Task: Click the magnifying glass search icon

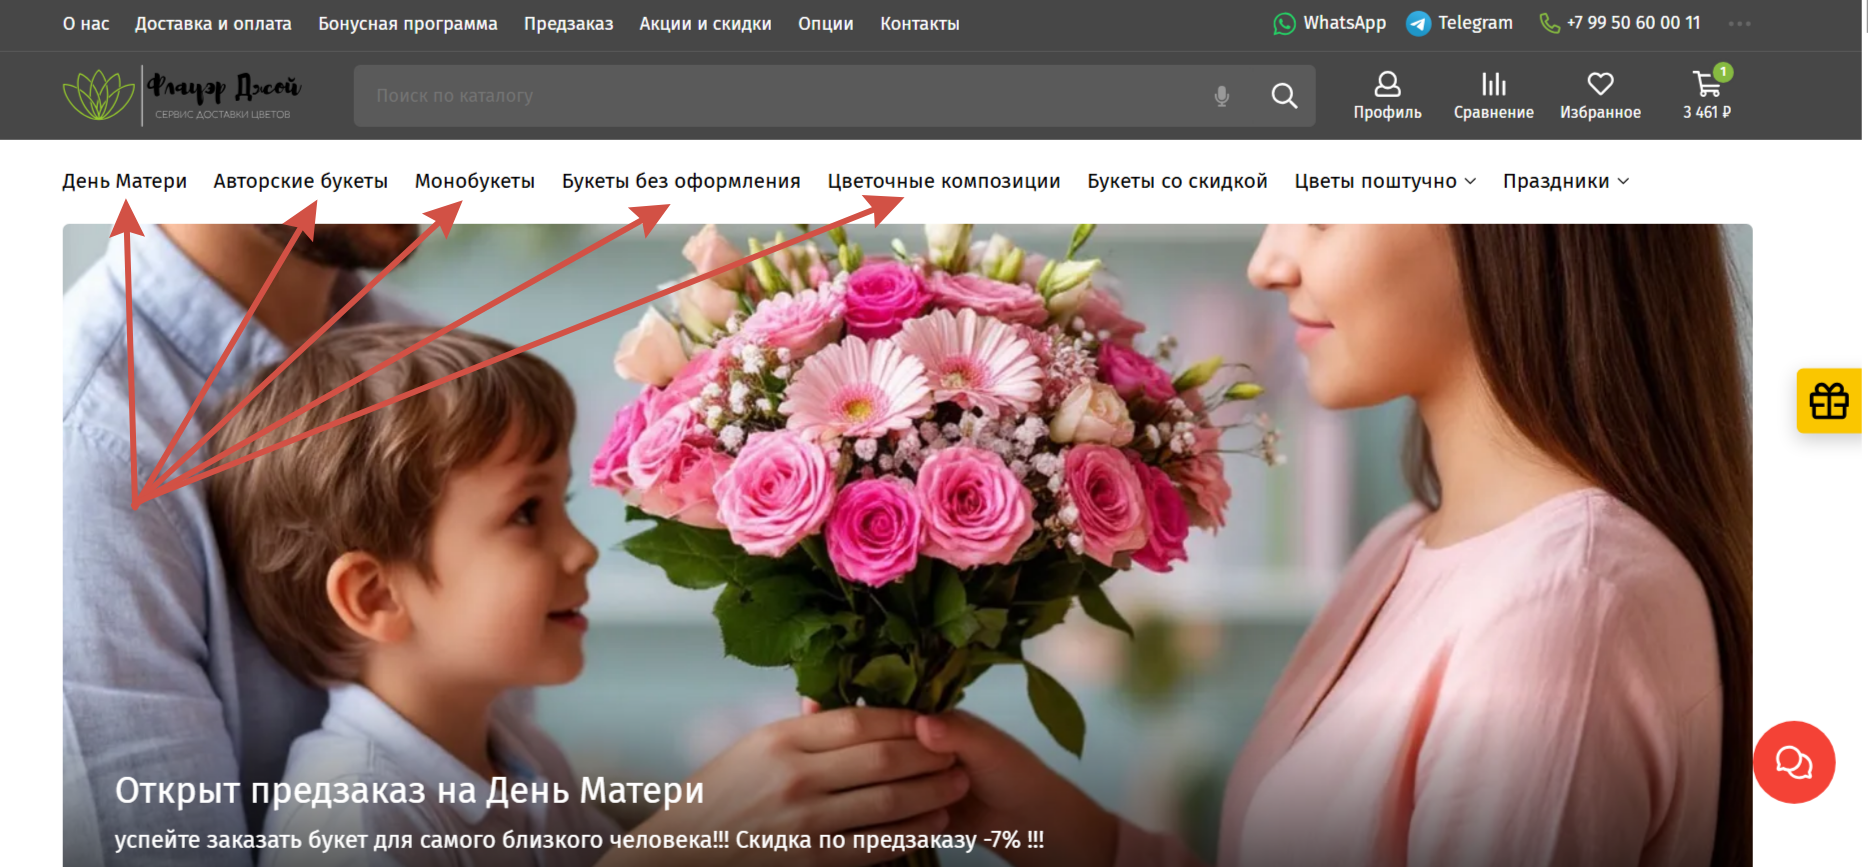Action: pos(1284,96)
